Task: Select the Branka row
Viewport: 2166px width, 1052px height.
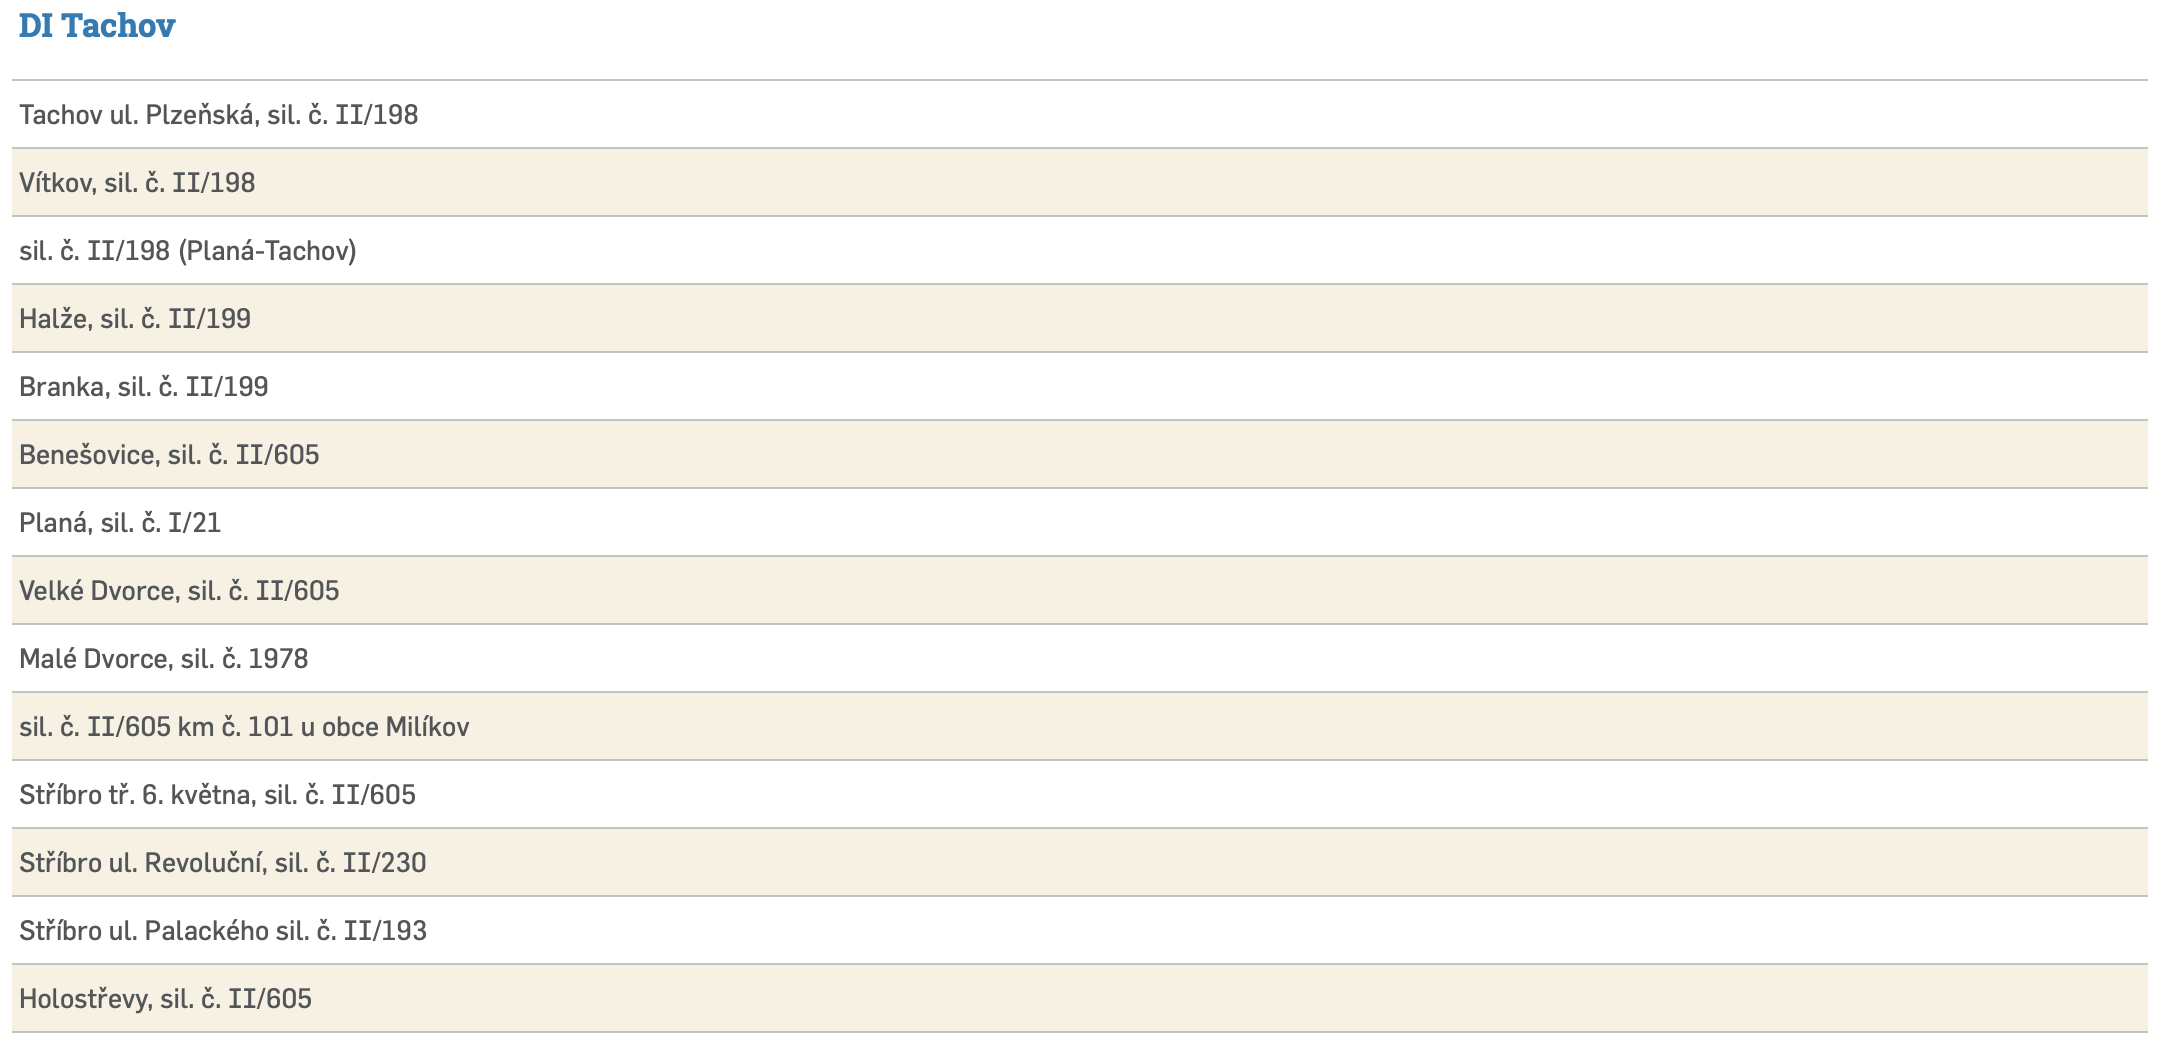Action: [x=143, y=387]
